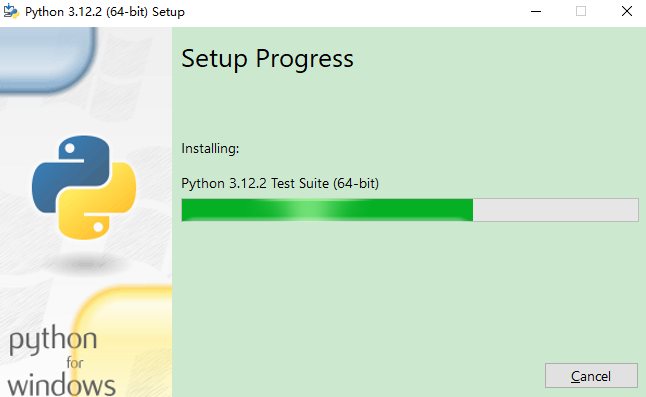Viewport: 646px width, 397px height.
Task: Click the word windows in the sidebar
Action: [62, 385]
